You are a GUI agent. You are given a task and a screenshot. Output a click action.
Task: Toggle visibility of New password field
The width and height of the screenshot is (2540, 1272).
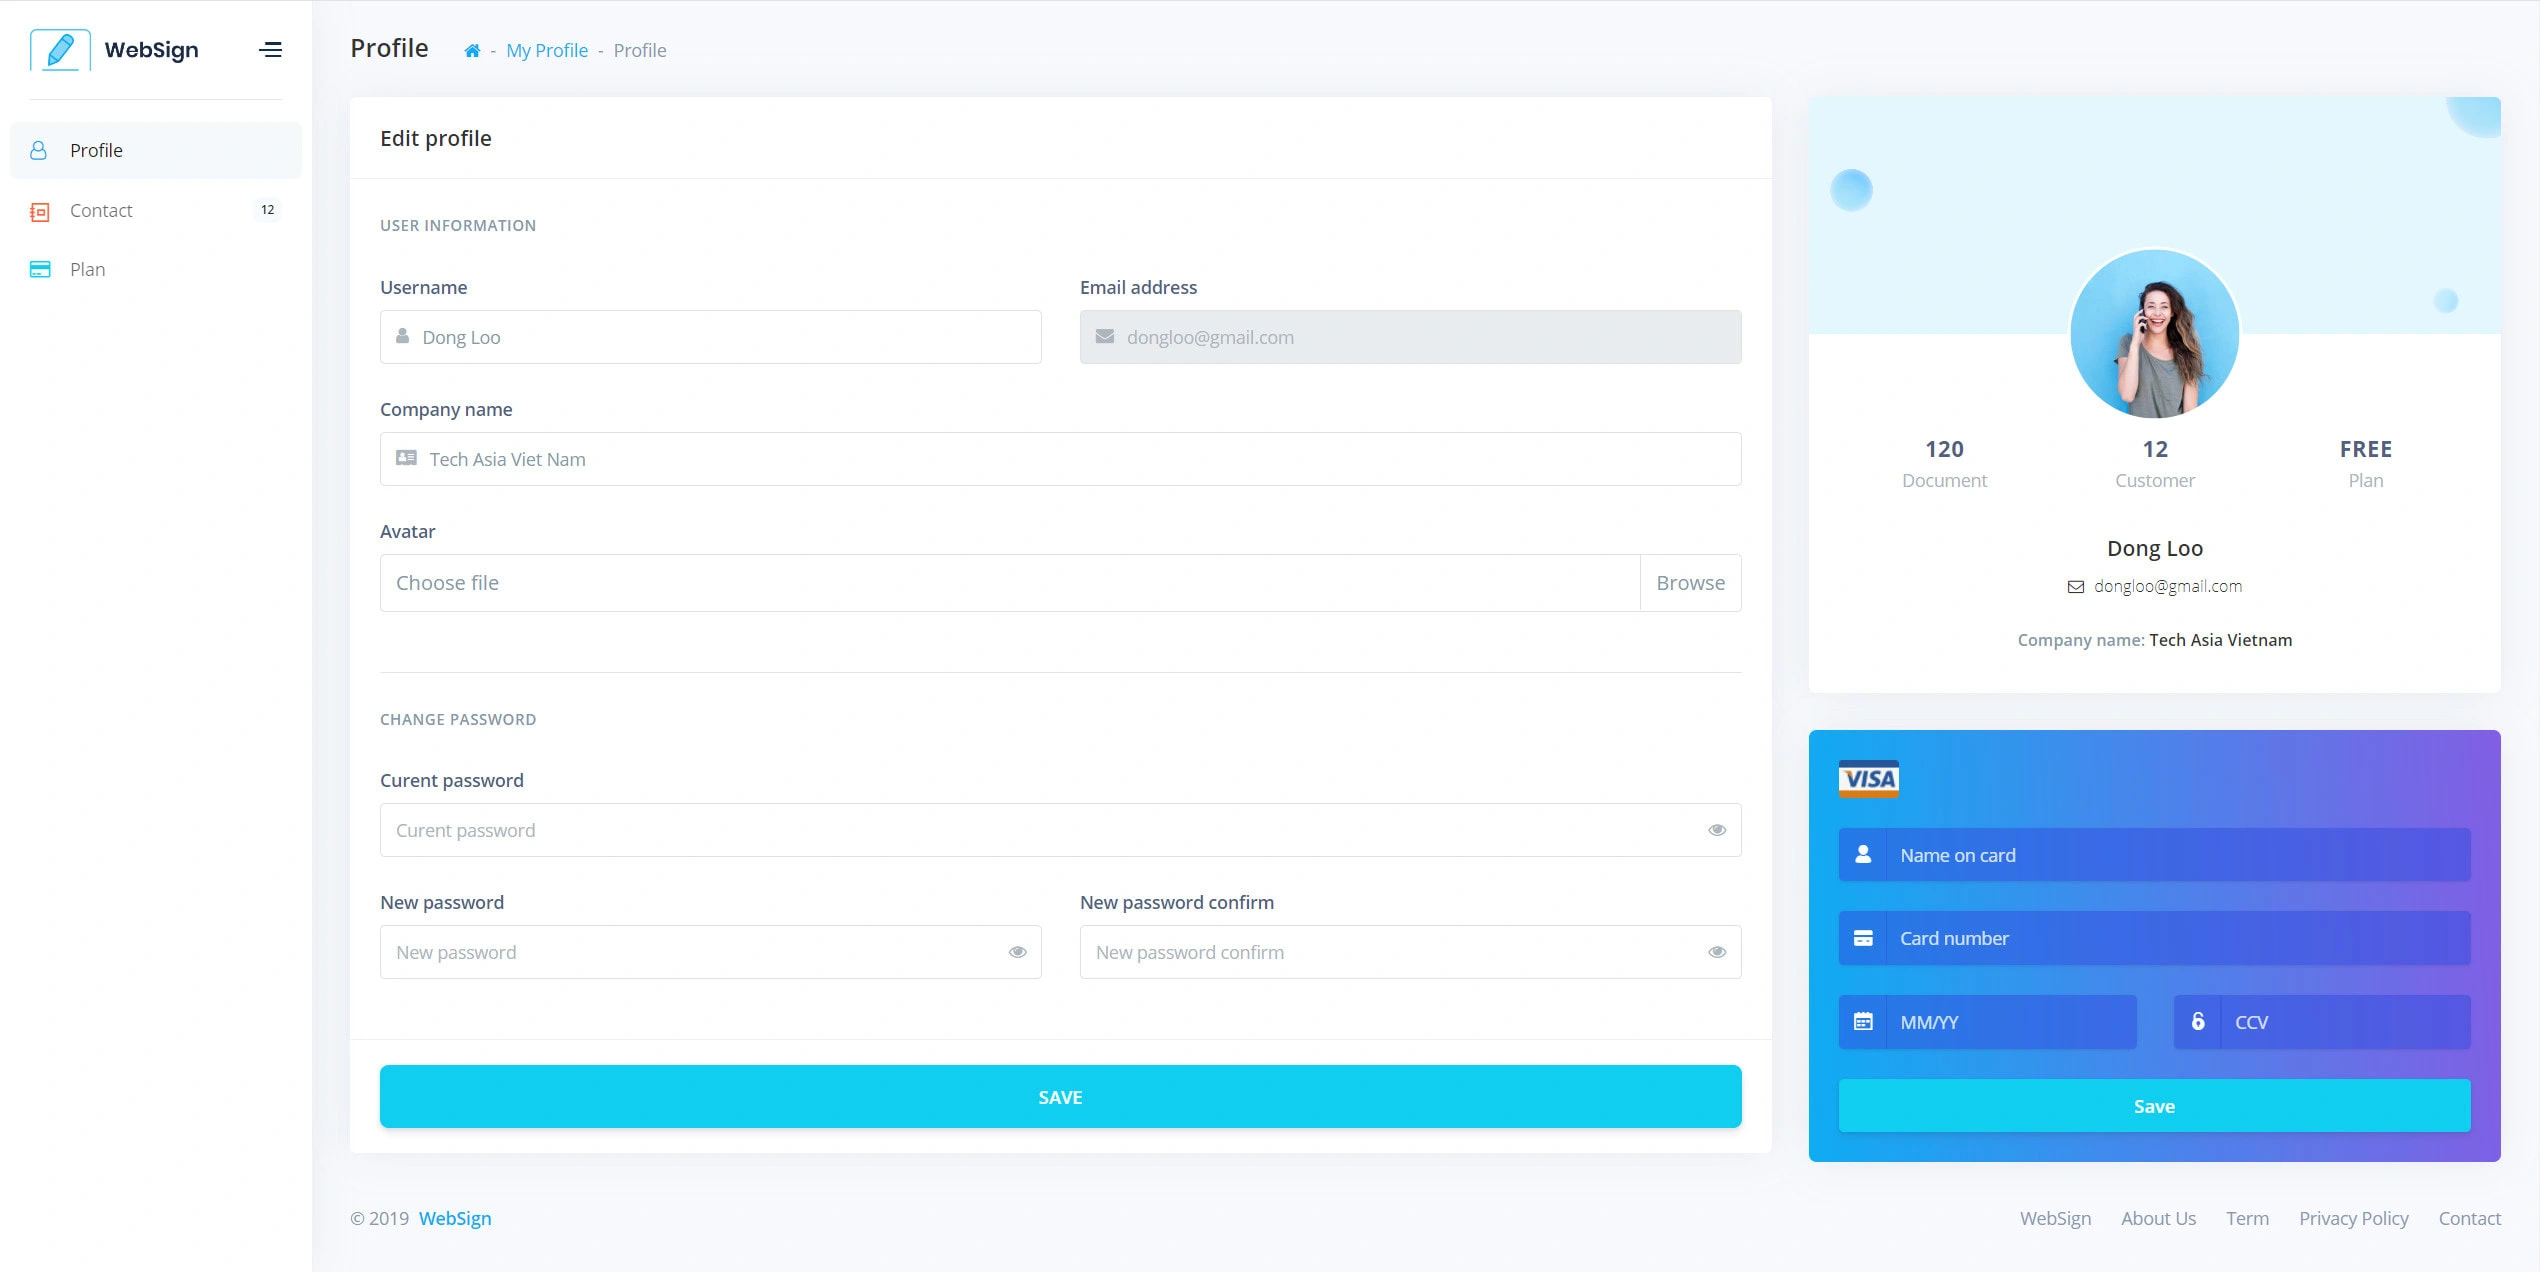1017,952
